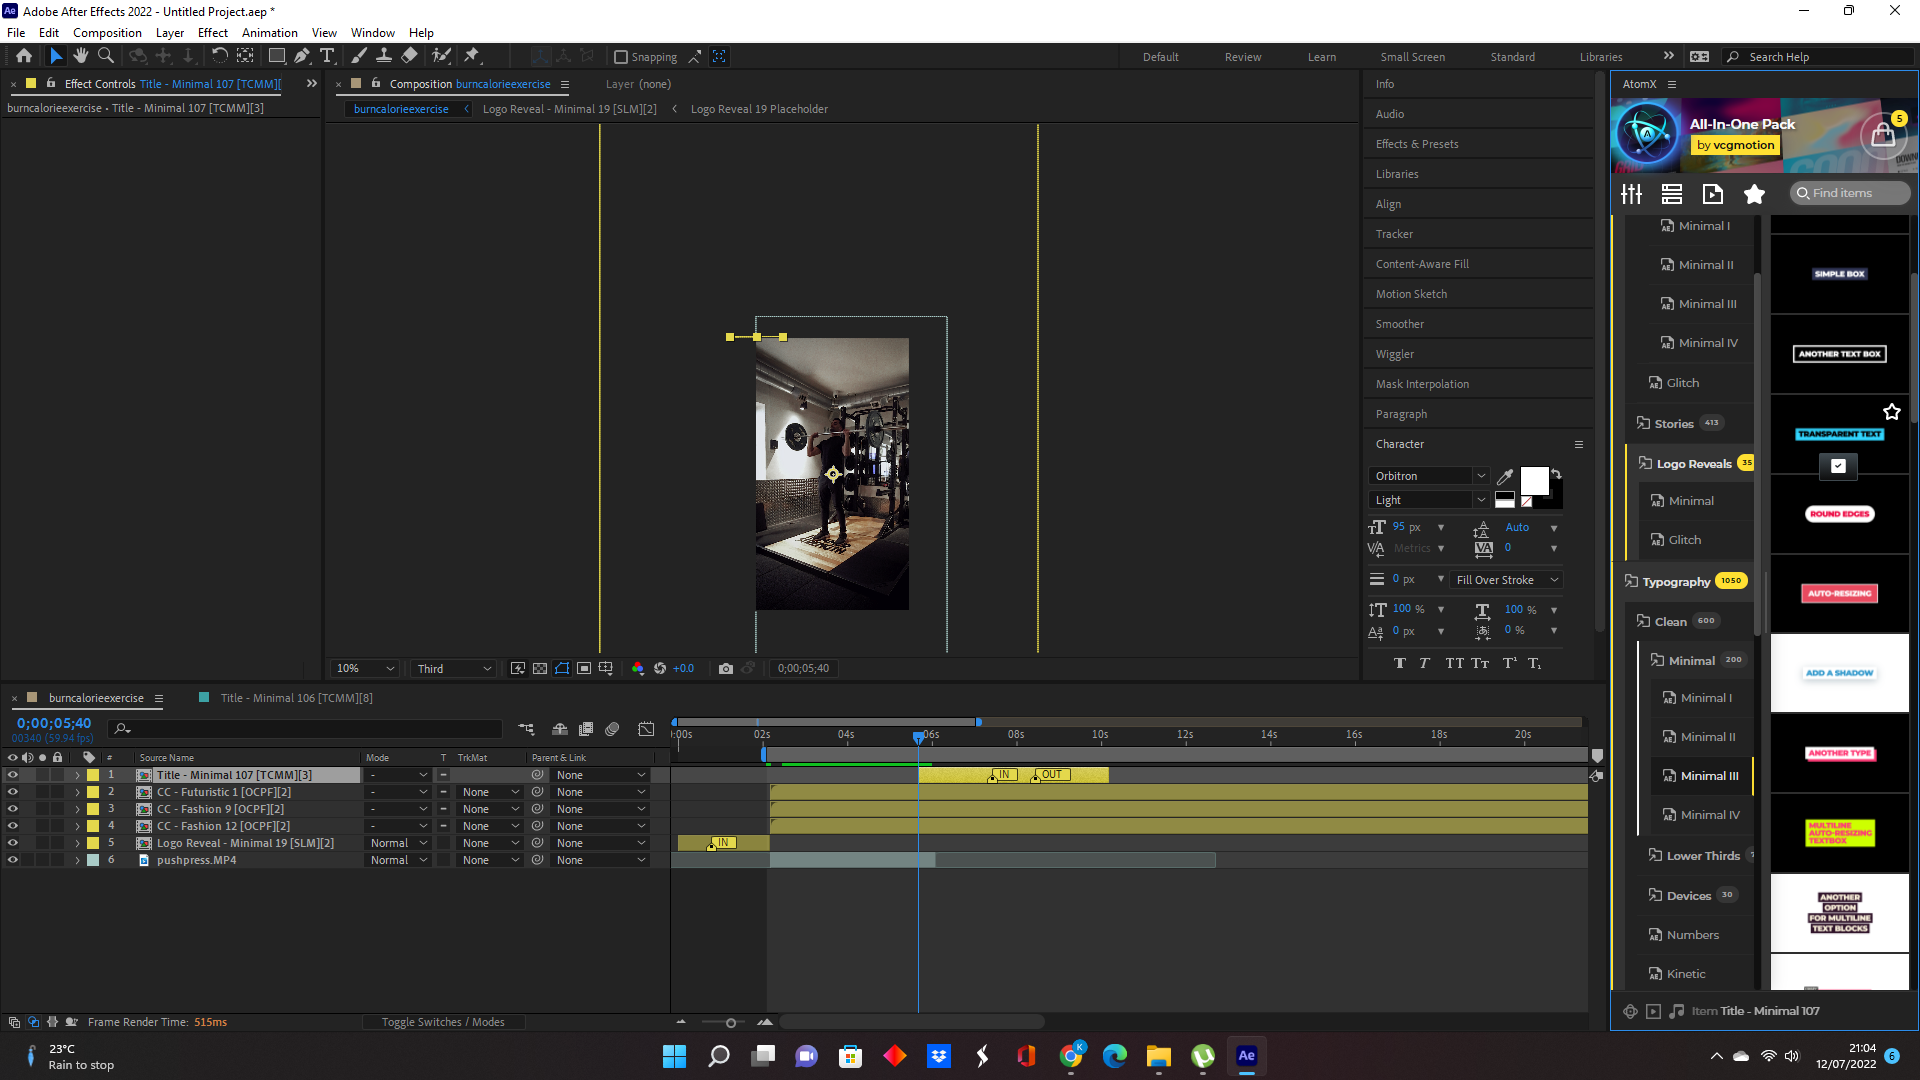
Task: Select the Puppet Pin tool
Action: click(472, 56)
